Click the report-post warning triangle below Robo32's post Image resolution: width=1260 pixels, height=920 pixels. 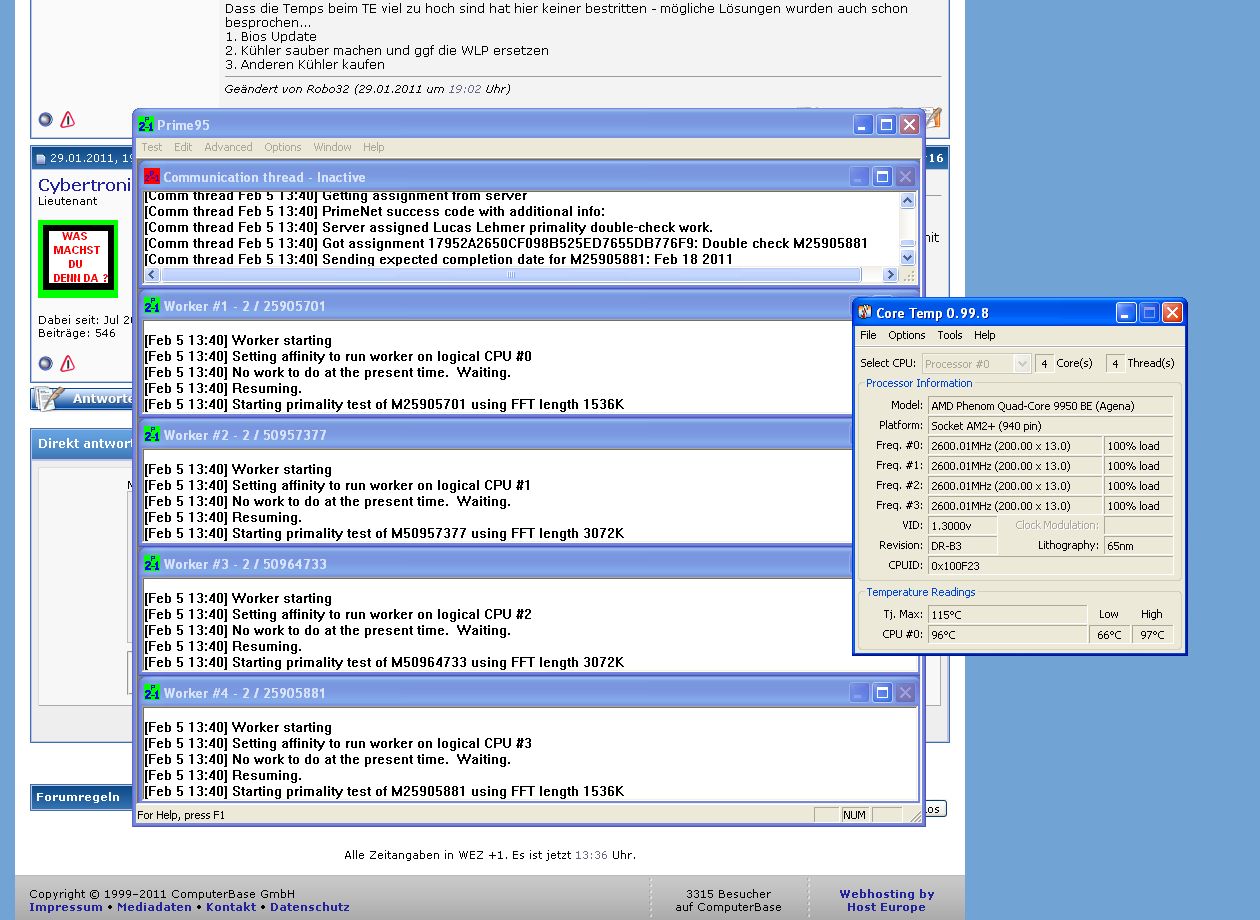pos(67,119)
